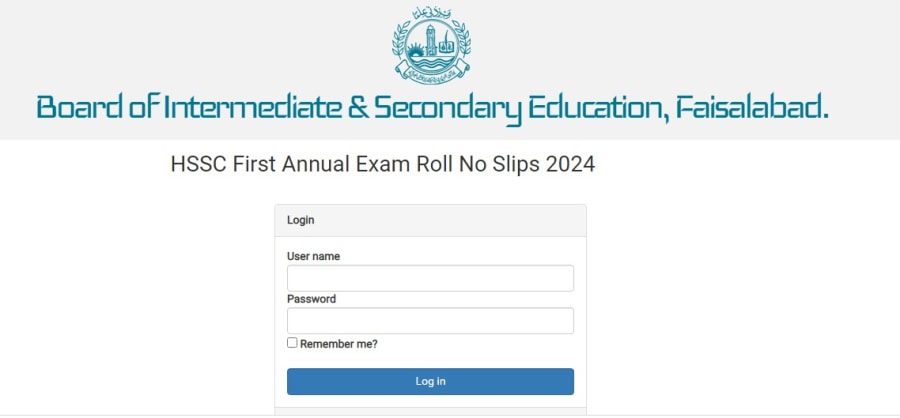Focus the Password input field
Image resolution: width=900 pixels, height=418 pixels.
tap(430, 320)
